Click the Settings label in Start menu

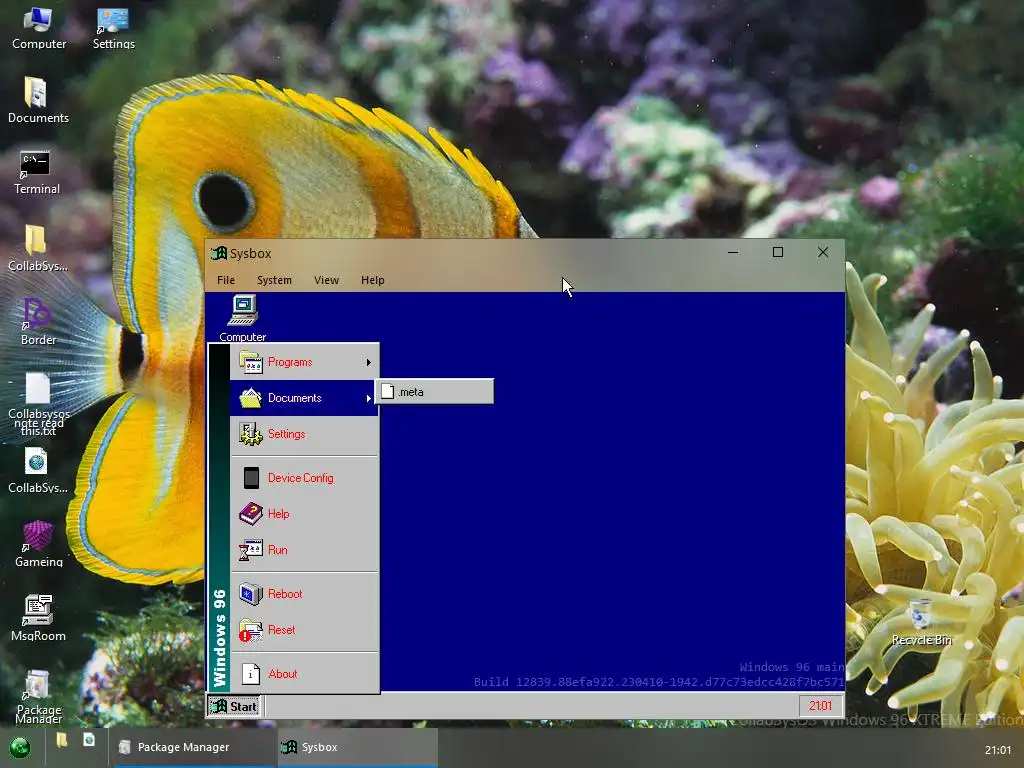point(287,434)
